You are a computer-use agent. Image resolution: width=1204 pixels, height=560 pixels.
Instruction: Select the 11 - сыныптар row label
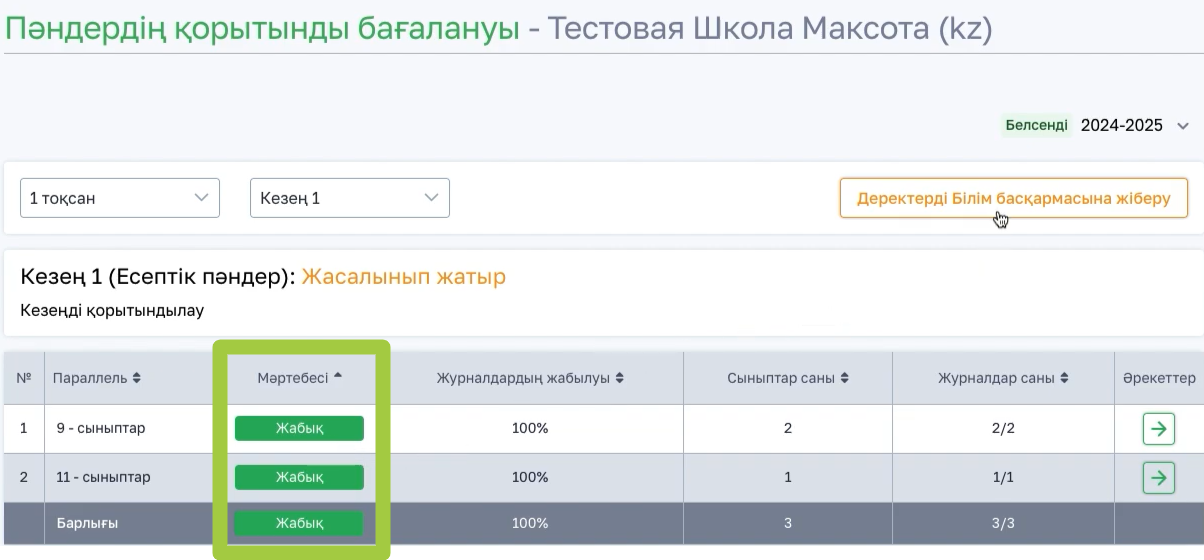click(x=104, y=478)
